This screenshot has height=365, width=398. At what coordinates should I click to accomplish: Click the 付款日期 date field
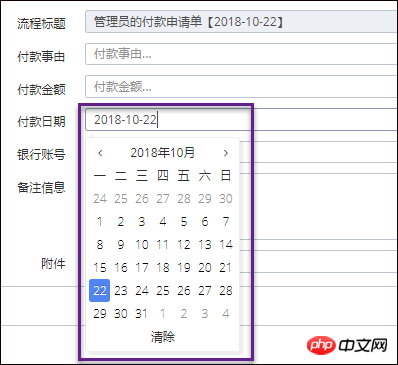[x=241, y=119]
